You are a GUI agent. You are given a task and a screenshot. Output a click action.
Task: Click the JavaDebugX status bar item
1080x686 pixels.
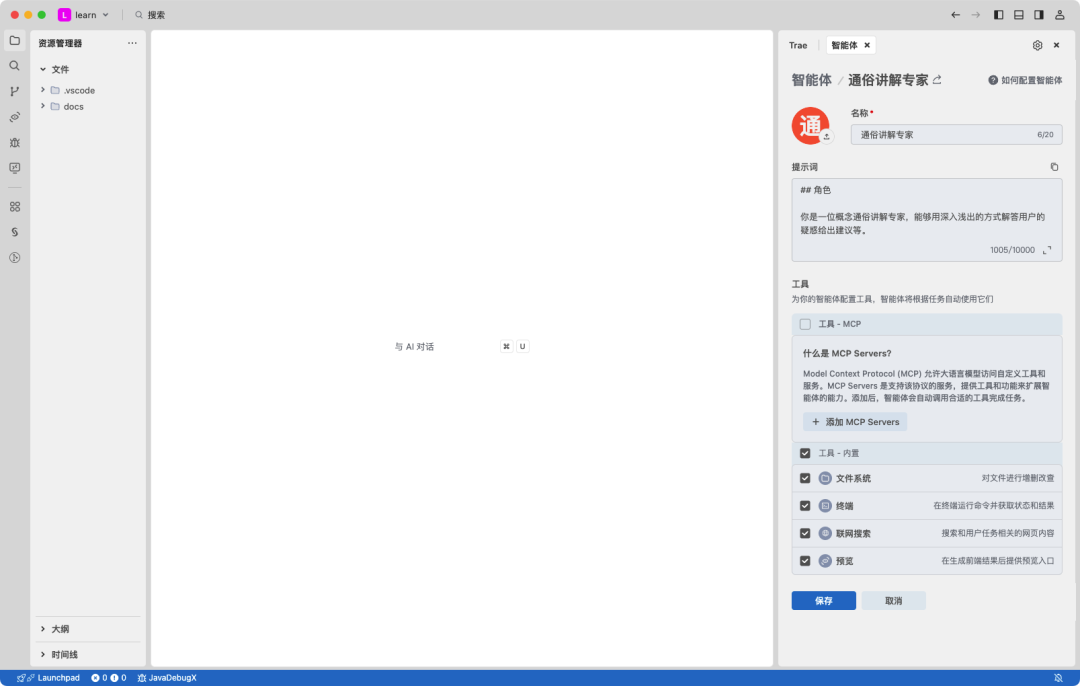pos(168,677)
